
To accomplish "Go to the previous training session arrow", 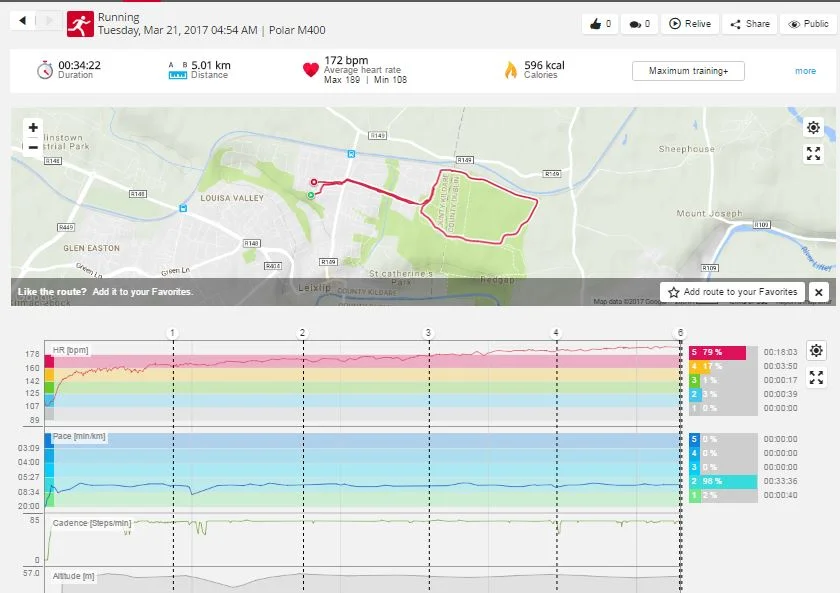I will click(x=24, y=21).
